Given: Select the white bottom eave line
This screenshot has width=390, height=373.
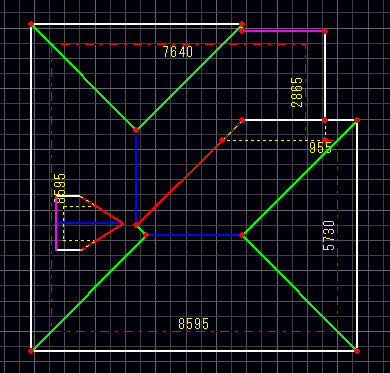Looking at the screenshot, I should 194,351.
